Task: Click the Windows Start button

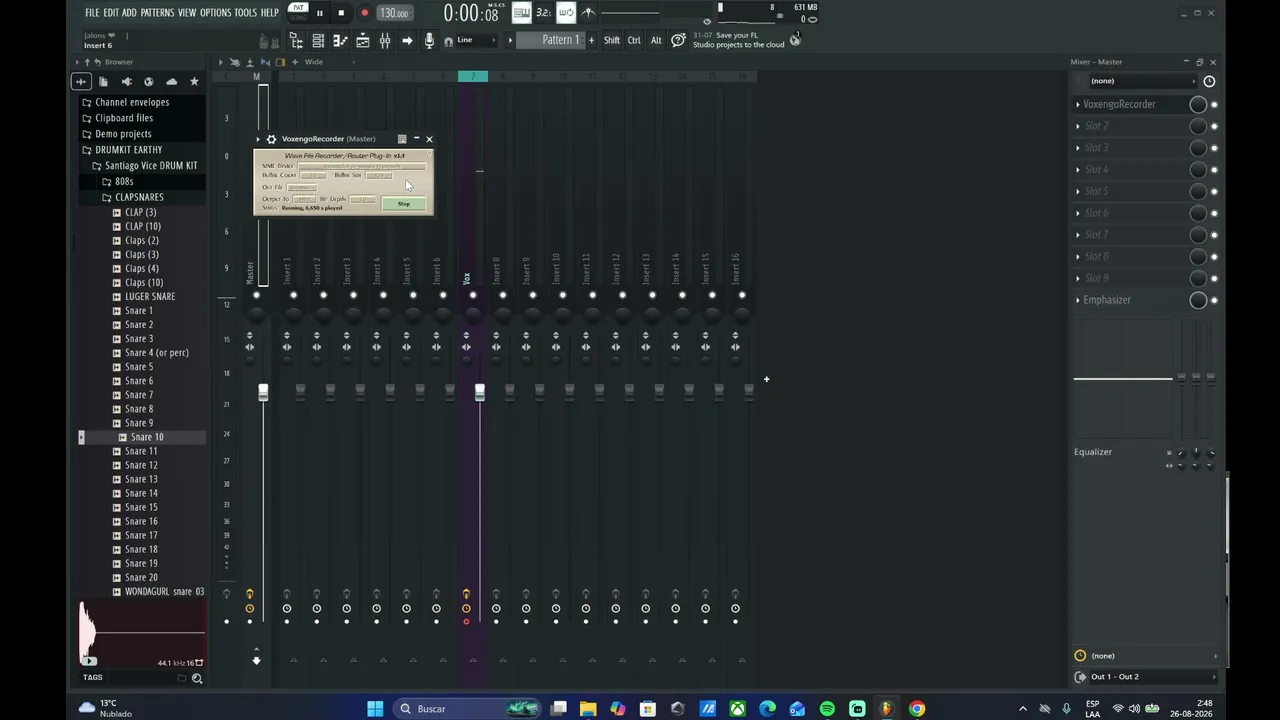Action: tap(375, 709)
